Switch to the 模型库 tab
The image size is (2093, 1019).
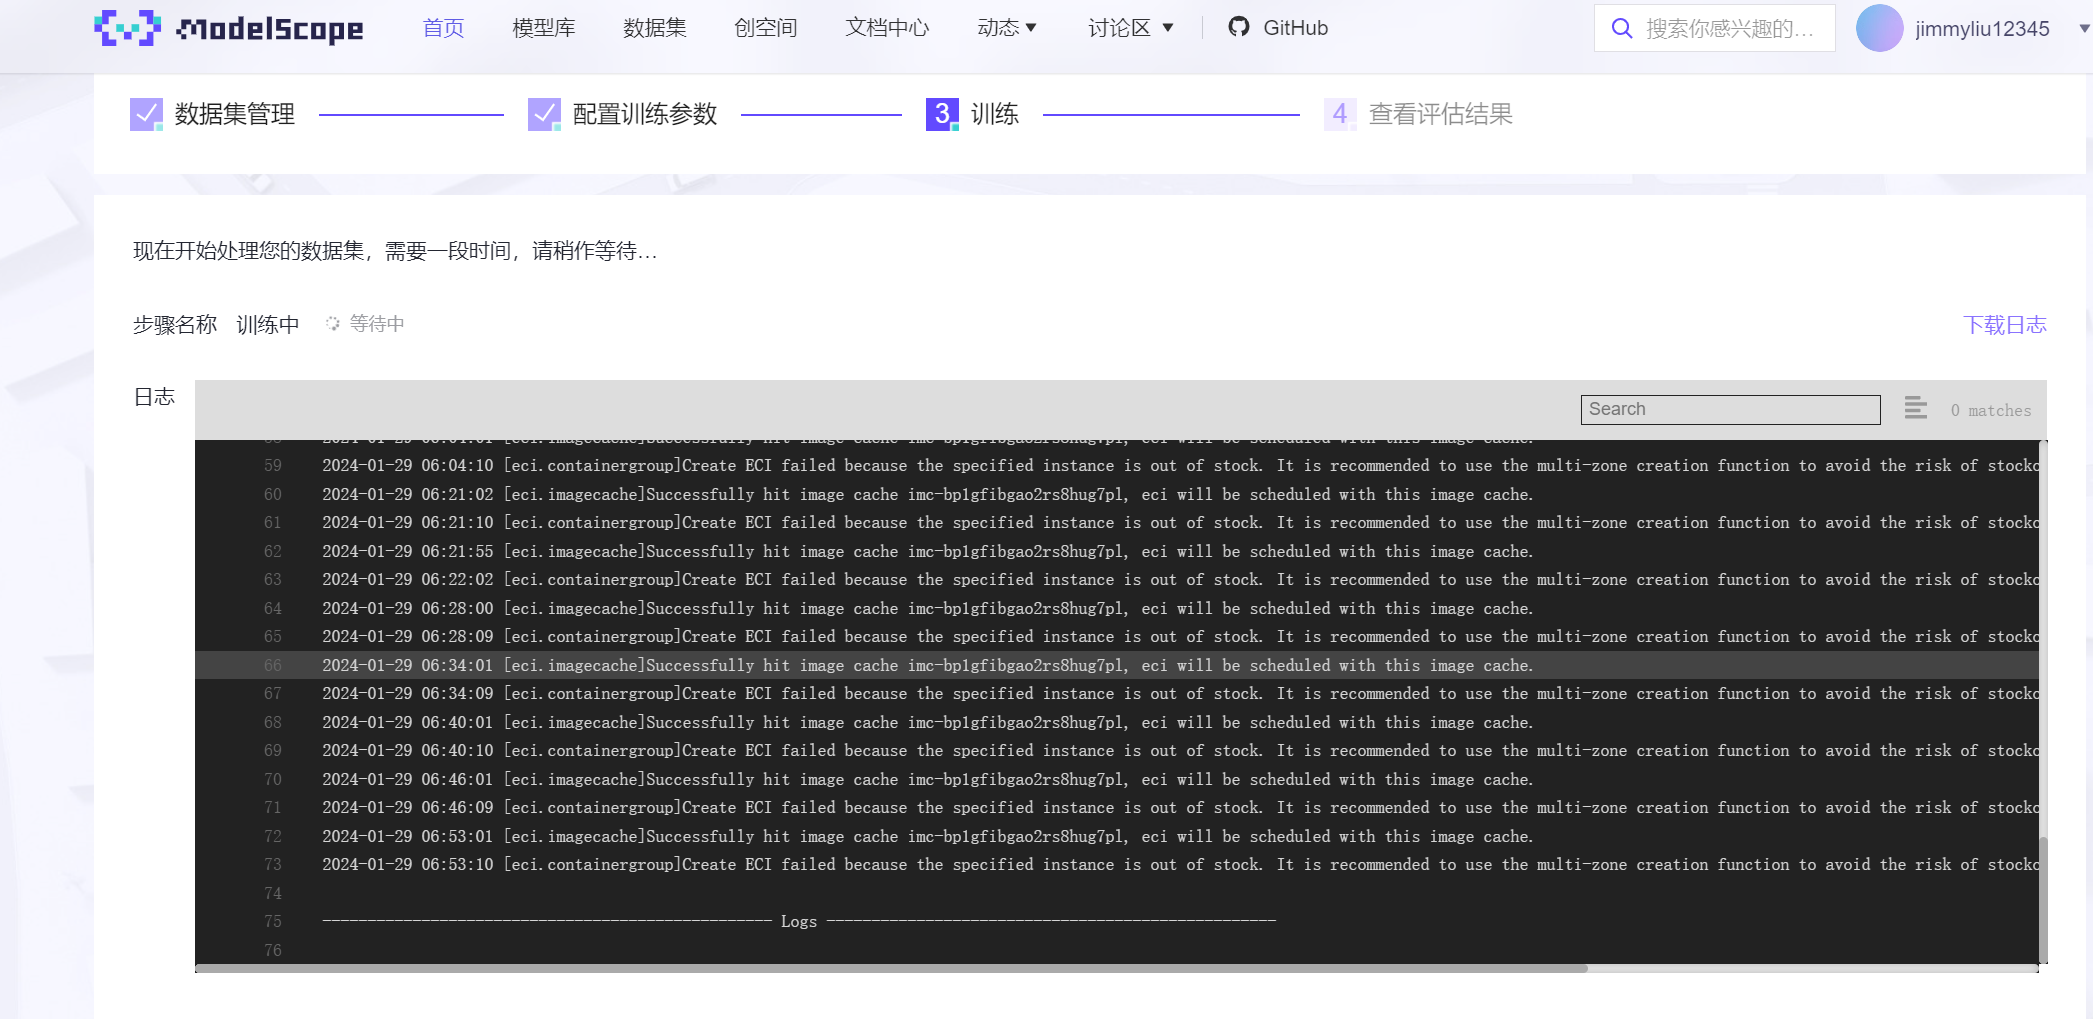pyautogui.click(x=543, y=28)
